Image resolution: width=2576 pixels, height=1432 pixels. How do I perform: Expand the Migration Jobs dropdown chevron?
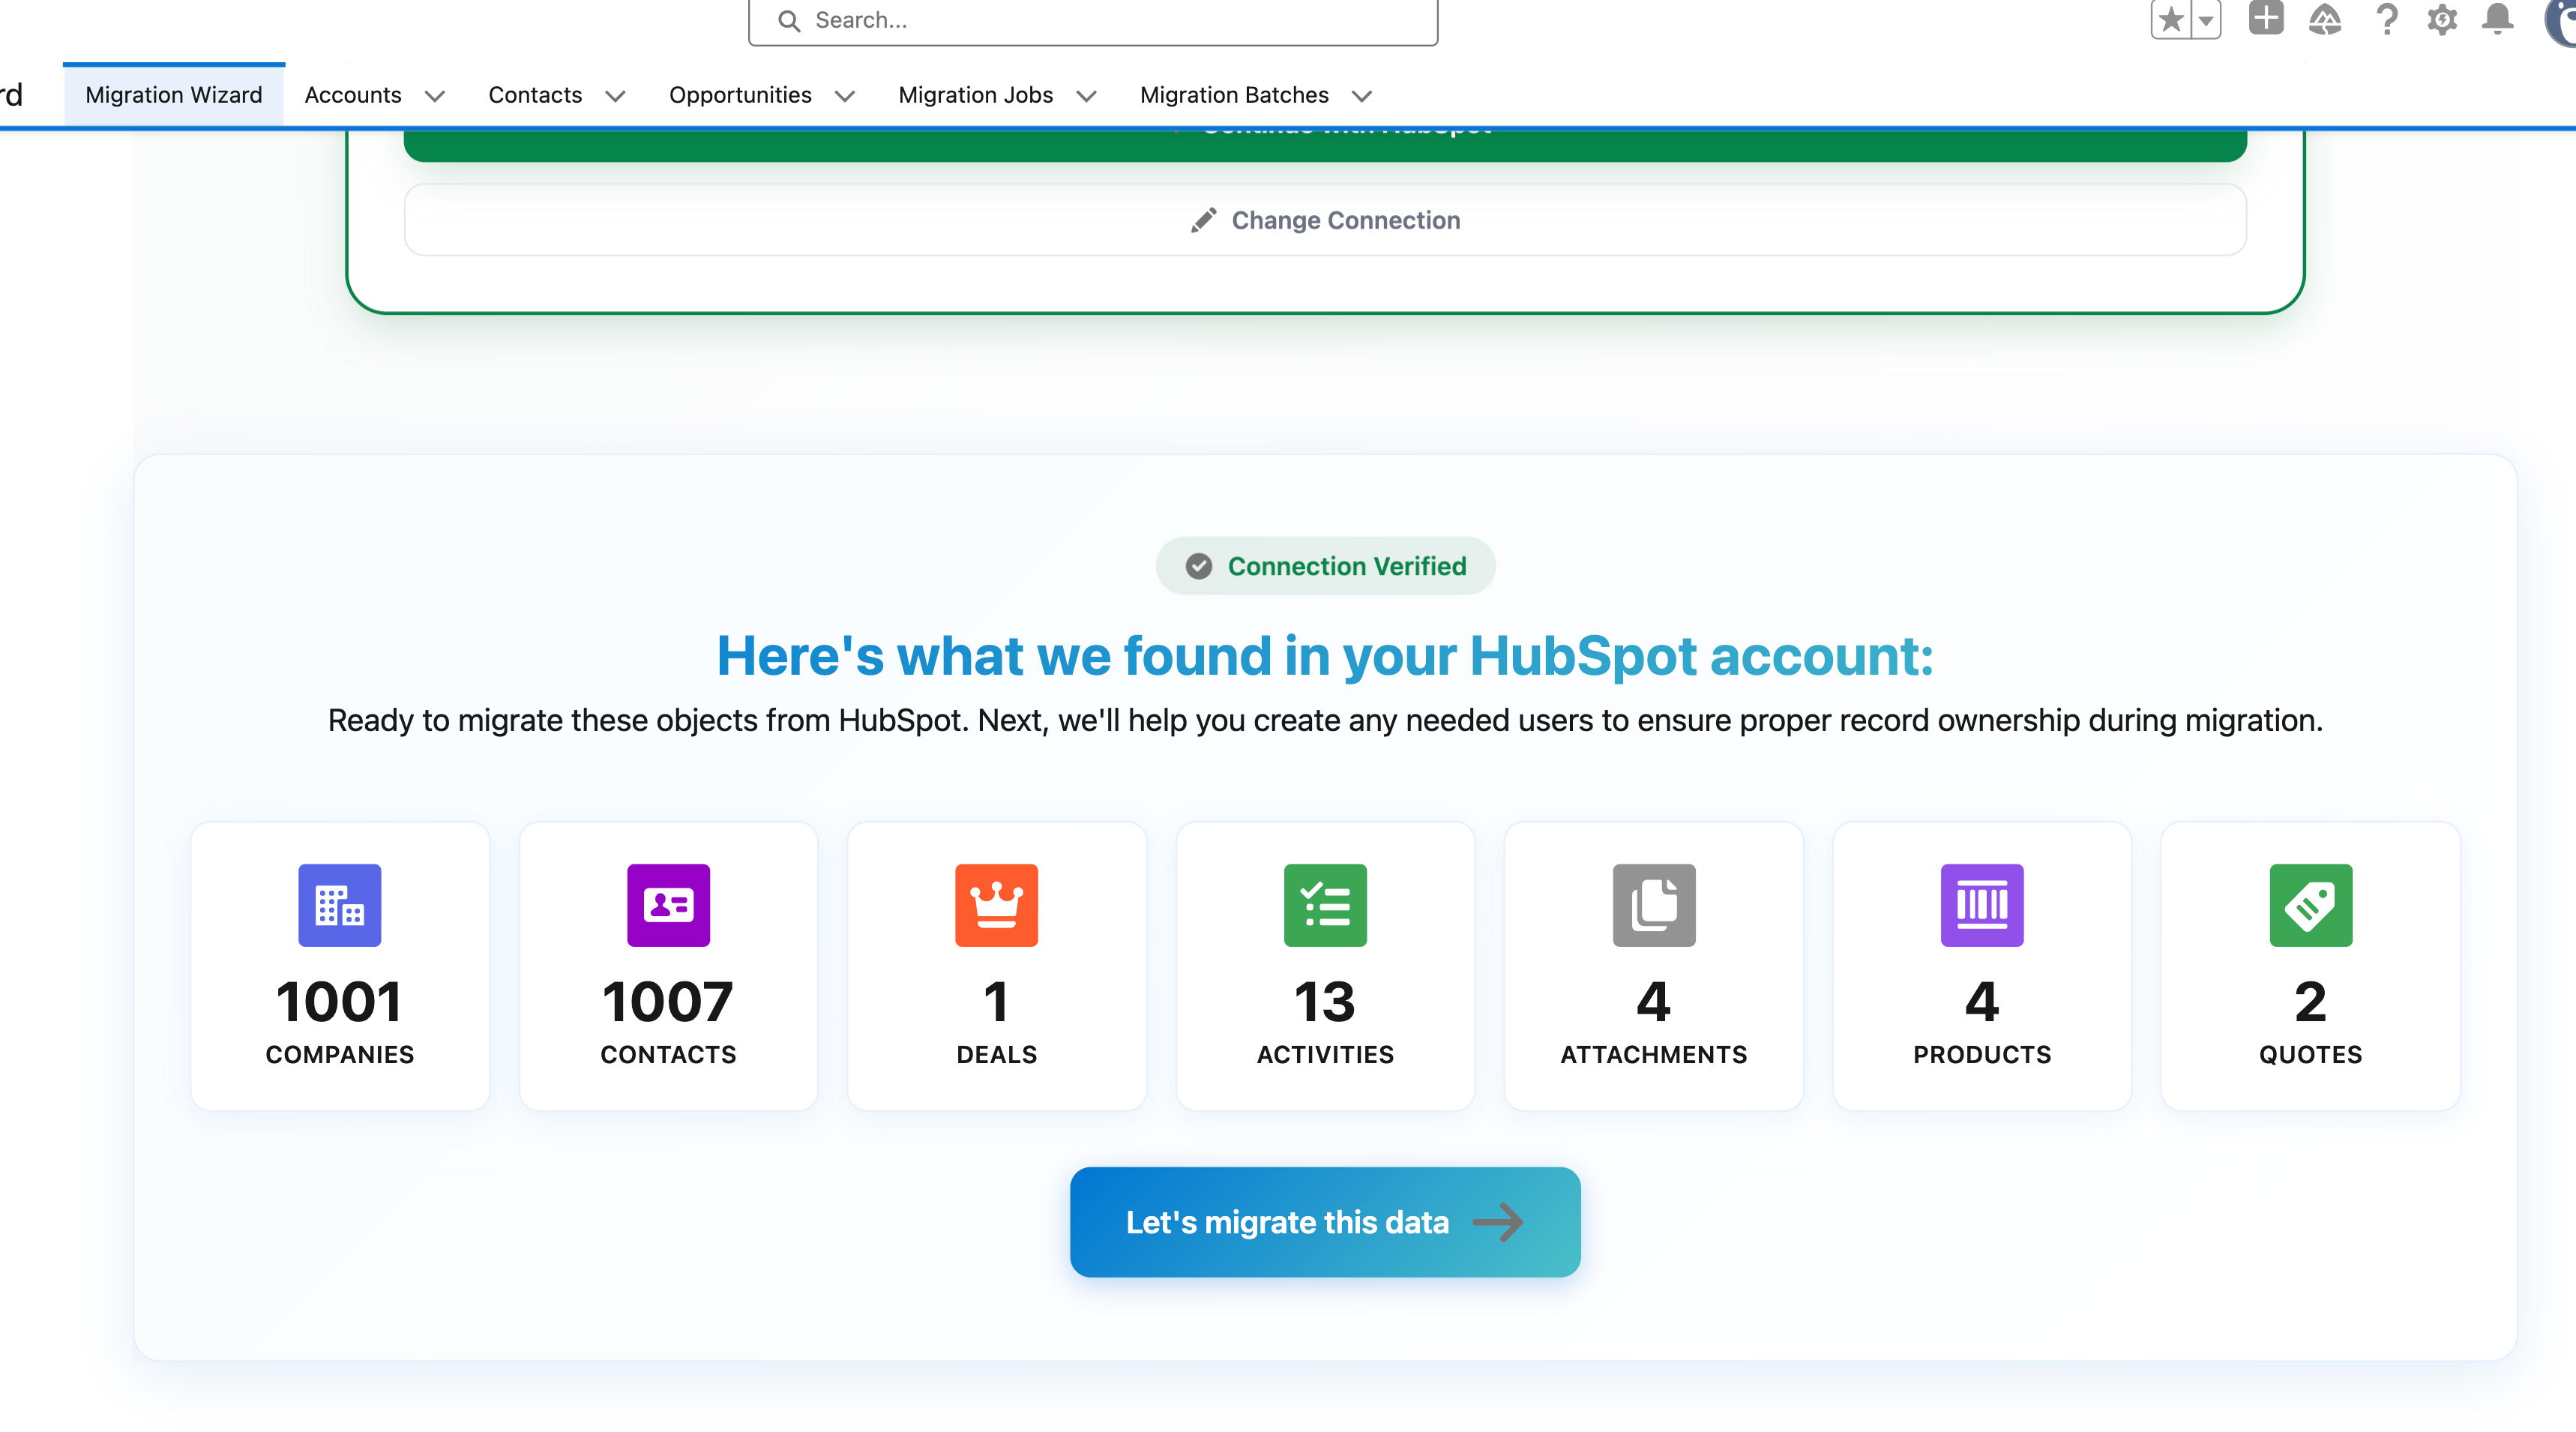[1087, 96]
